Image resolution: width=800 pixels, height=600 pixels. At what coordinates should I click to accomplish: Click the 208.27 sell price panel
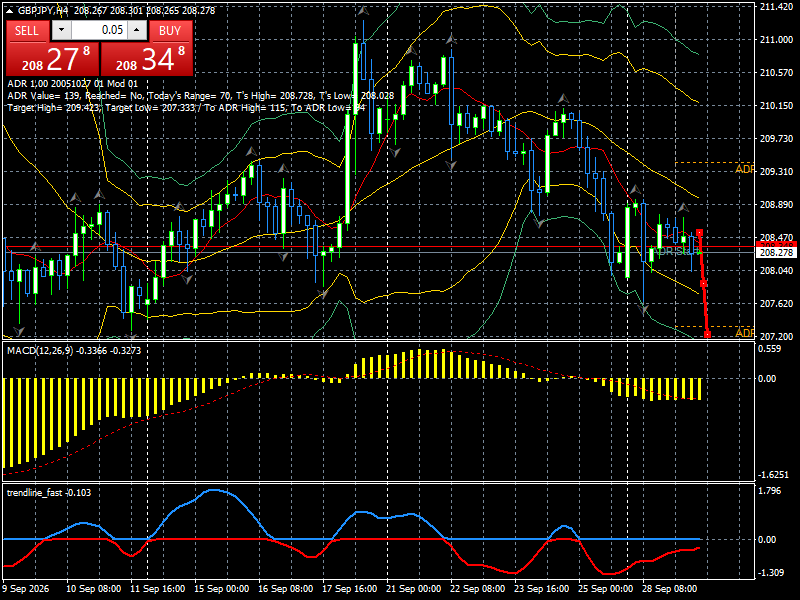53,59
